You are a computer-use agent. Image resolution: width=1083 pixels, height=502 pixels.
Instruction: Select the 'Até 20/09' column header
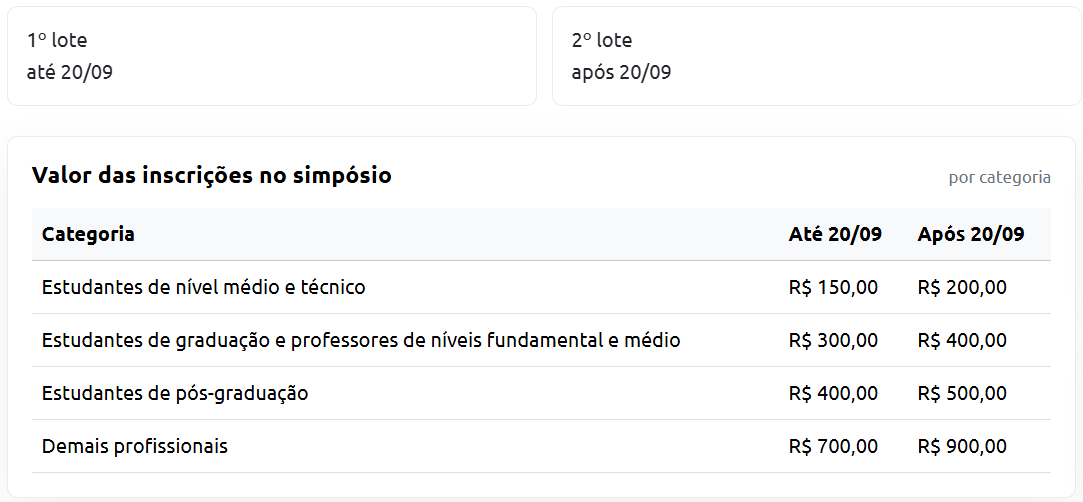[835, 235]
